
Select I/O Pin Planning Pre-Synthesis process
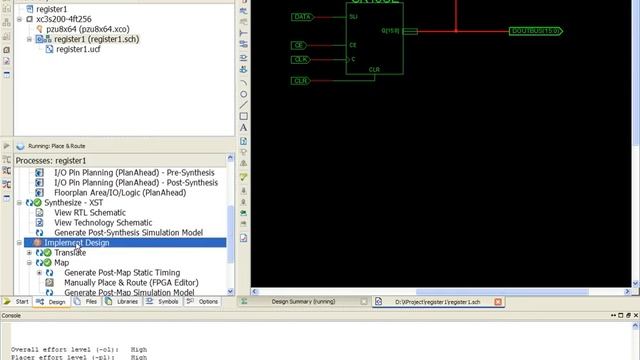coord(134,173)
